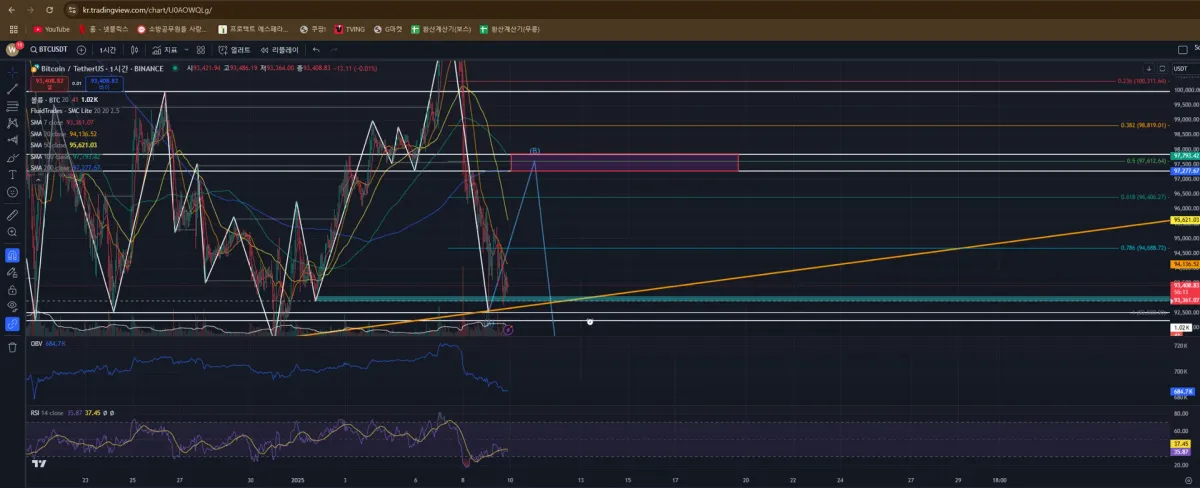Viewport: 1200px width, 488px height.
Task: Go back in browser
Action: click(x=11, y=9)
